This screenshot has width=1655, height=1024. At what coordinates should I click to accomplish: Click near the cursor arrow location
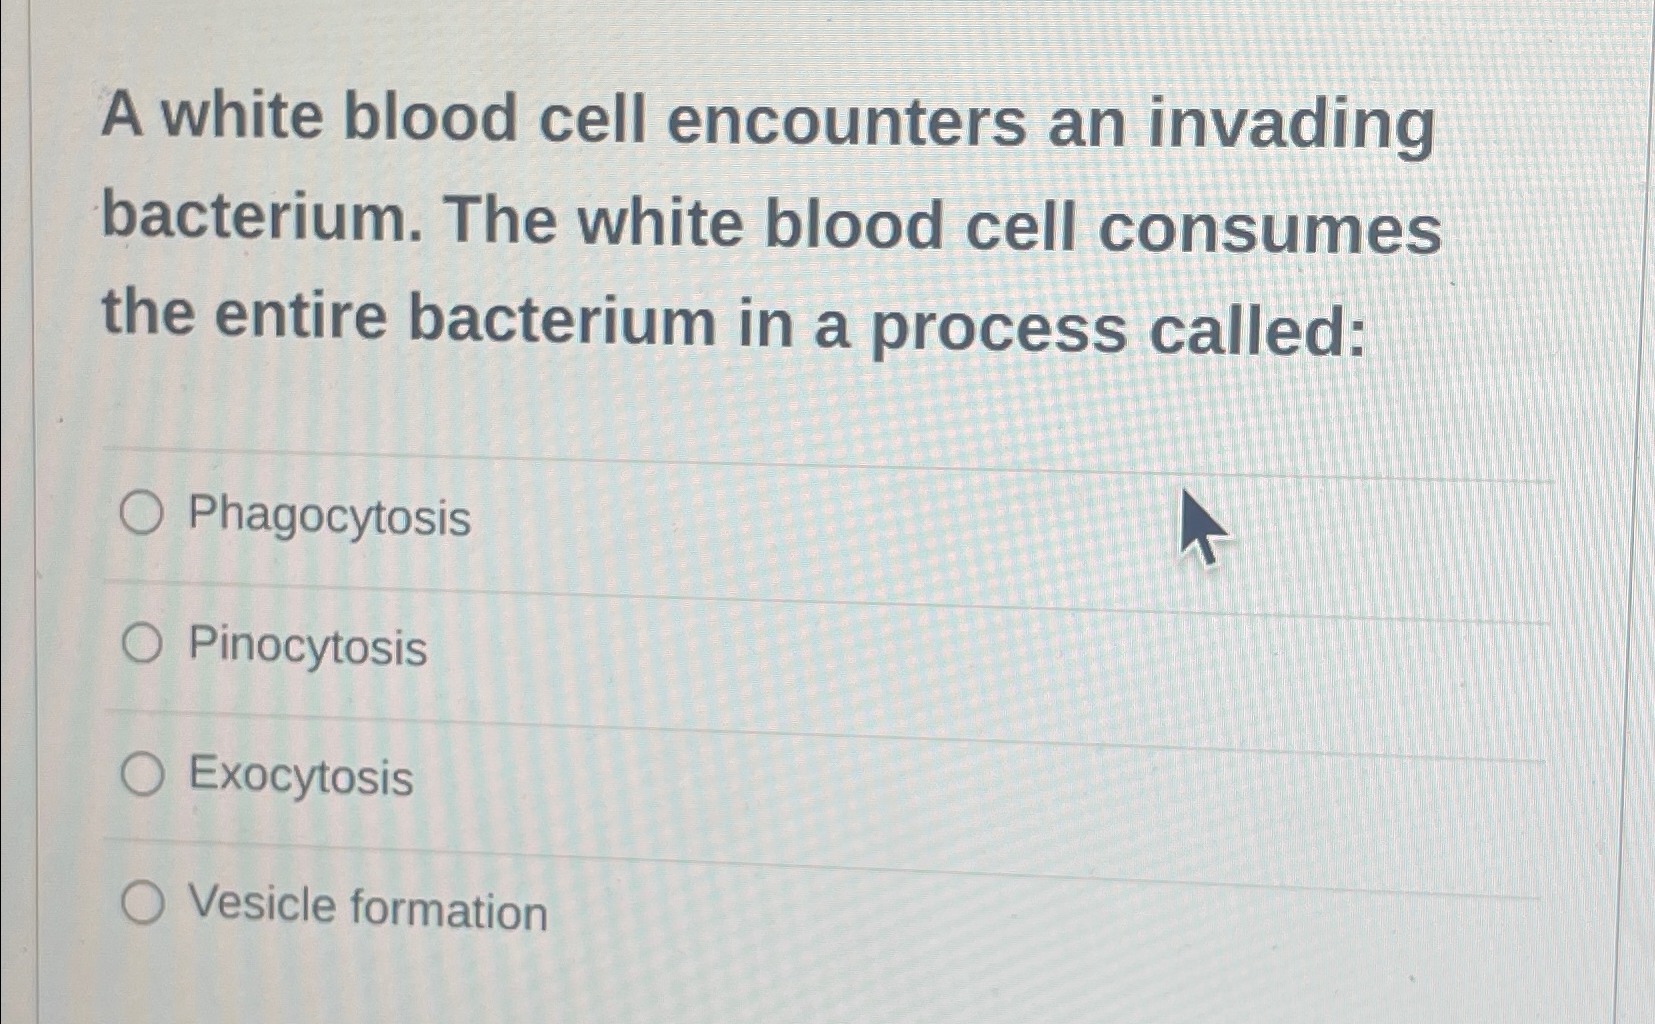[x=1200, y=525]
